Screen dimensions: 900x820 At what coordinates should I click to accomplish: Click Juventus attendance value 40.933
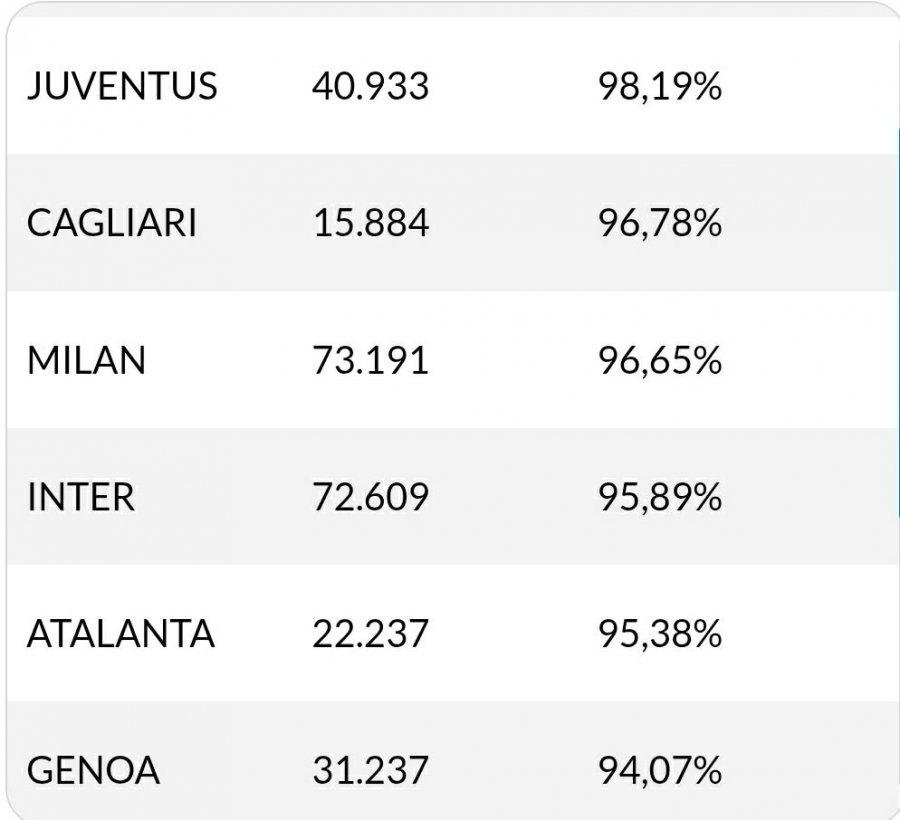coord(370,86)
